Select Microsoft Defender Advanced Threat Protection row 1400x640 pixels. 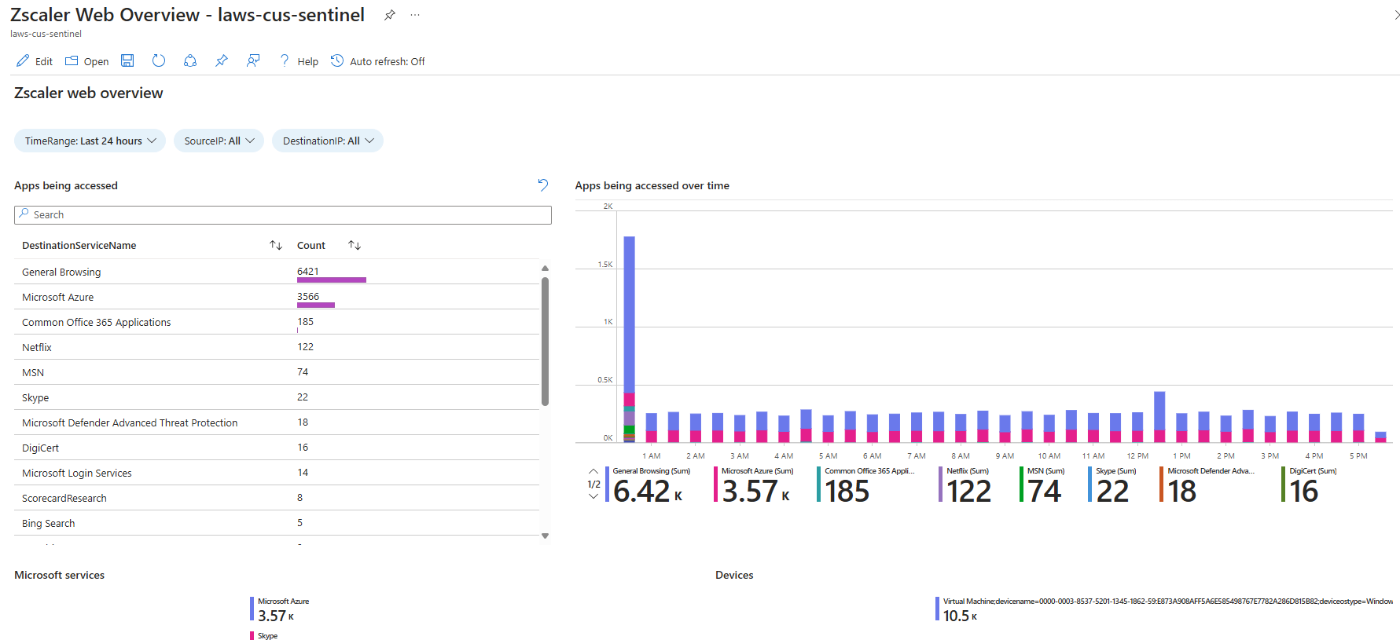pyautogui.click(x=276, y=423)
